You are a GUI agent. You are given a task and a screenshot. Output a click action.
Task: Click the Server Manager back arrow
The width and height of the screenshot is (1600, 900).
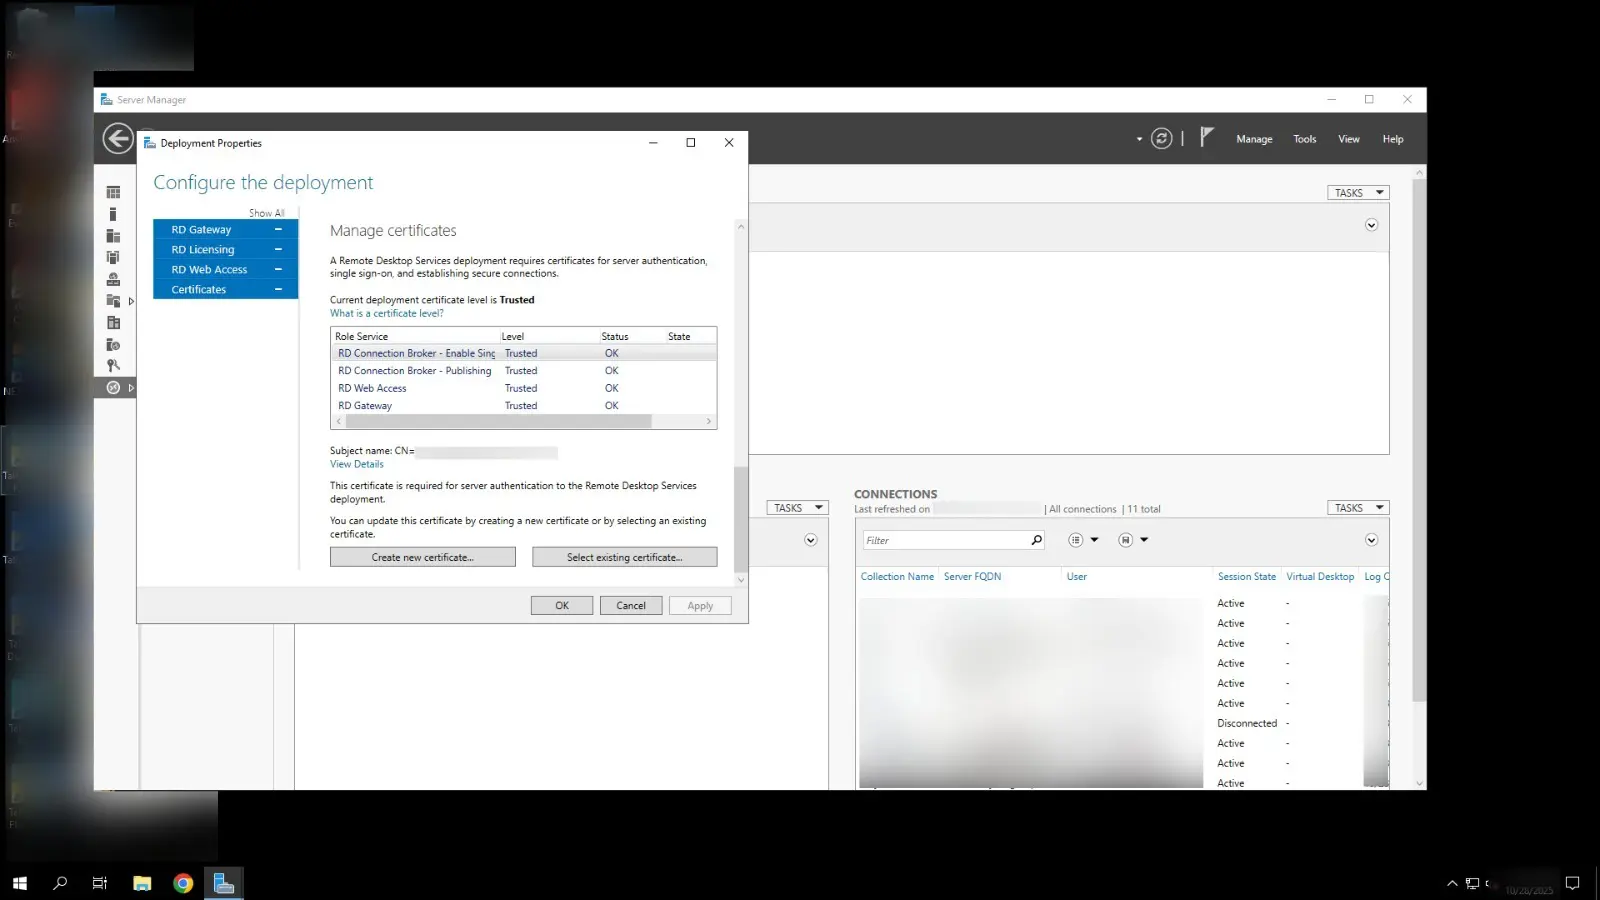click(x=118, y=139)
